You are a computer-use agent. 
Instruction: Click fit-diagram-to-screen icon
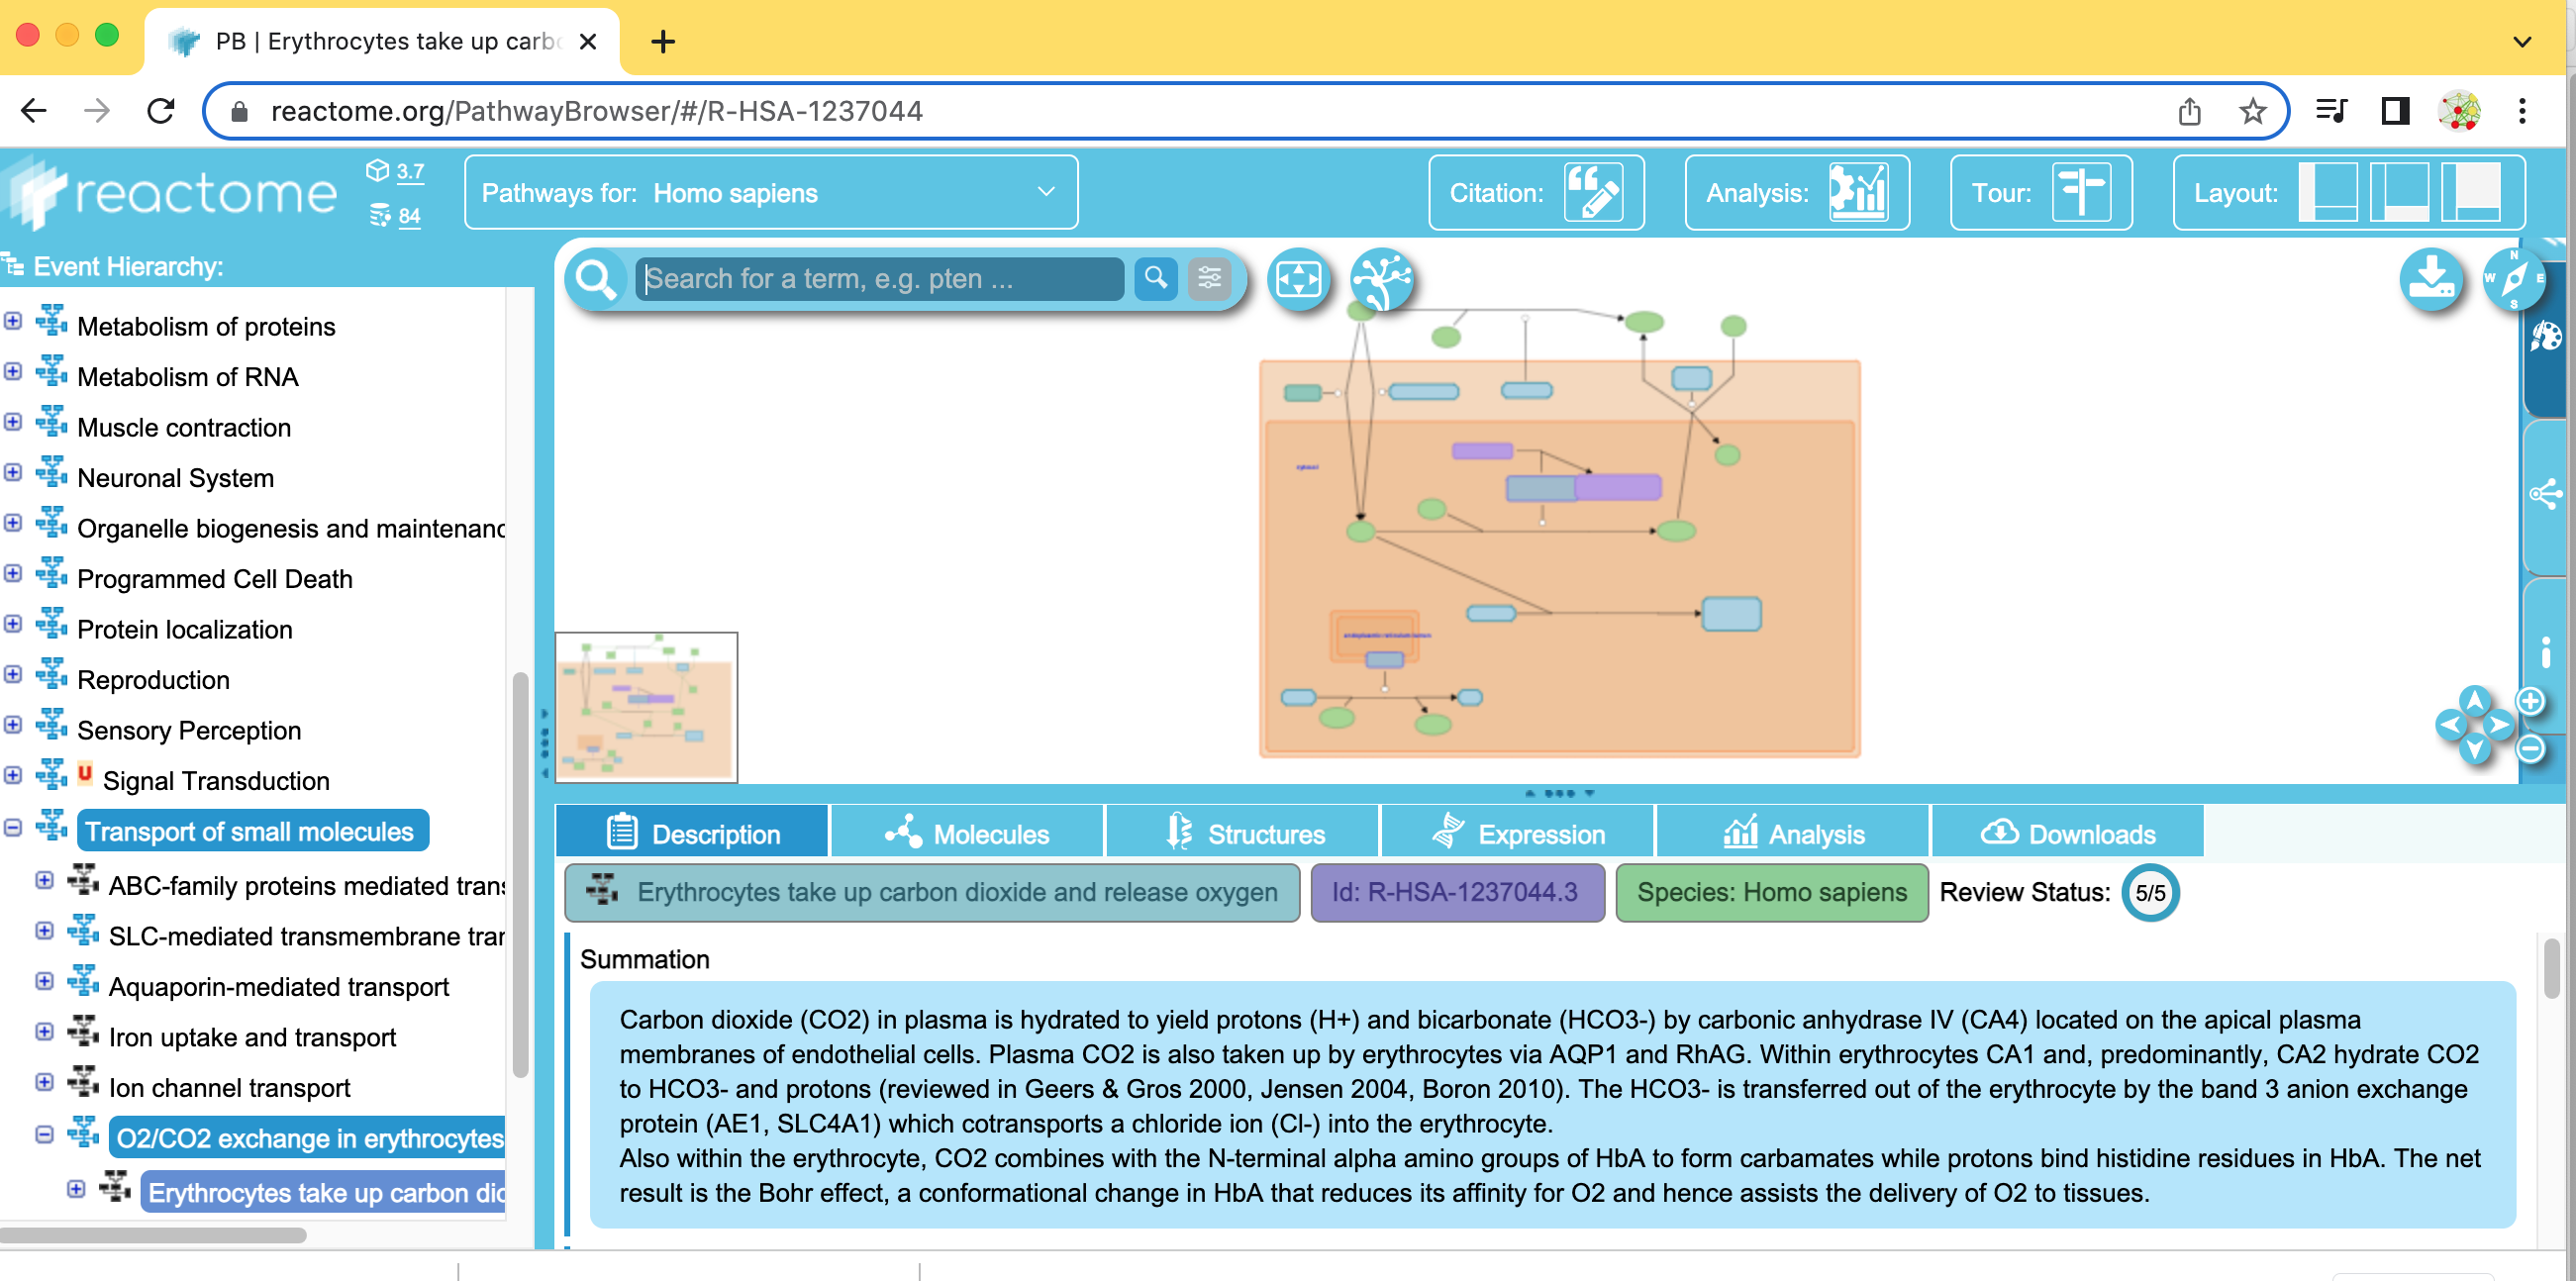coord(1298,279)
